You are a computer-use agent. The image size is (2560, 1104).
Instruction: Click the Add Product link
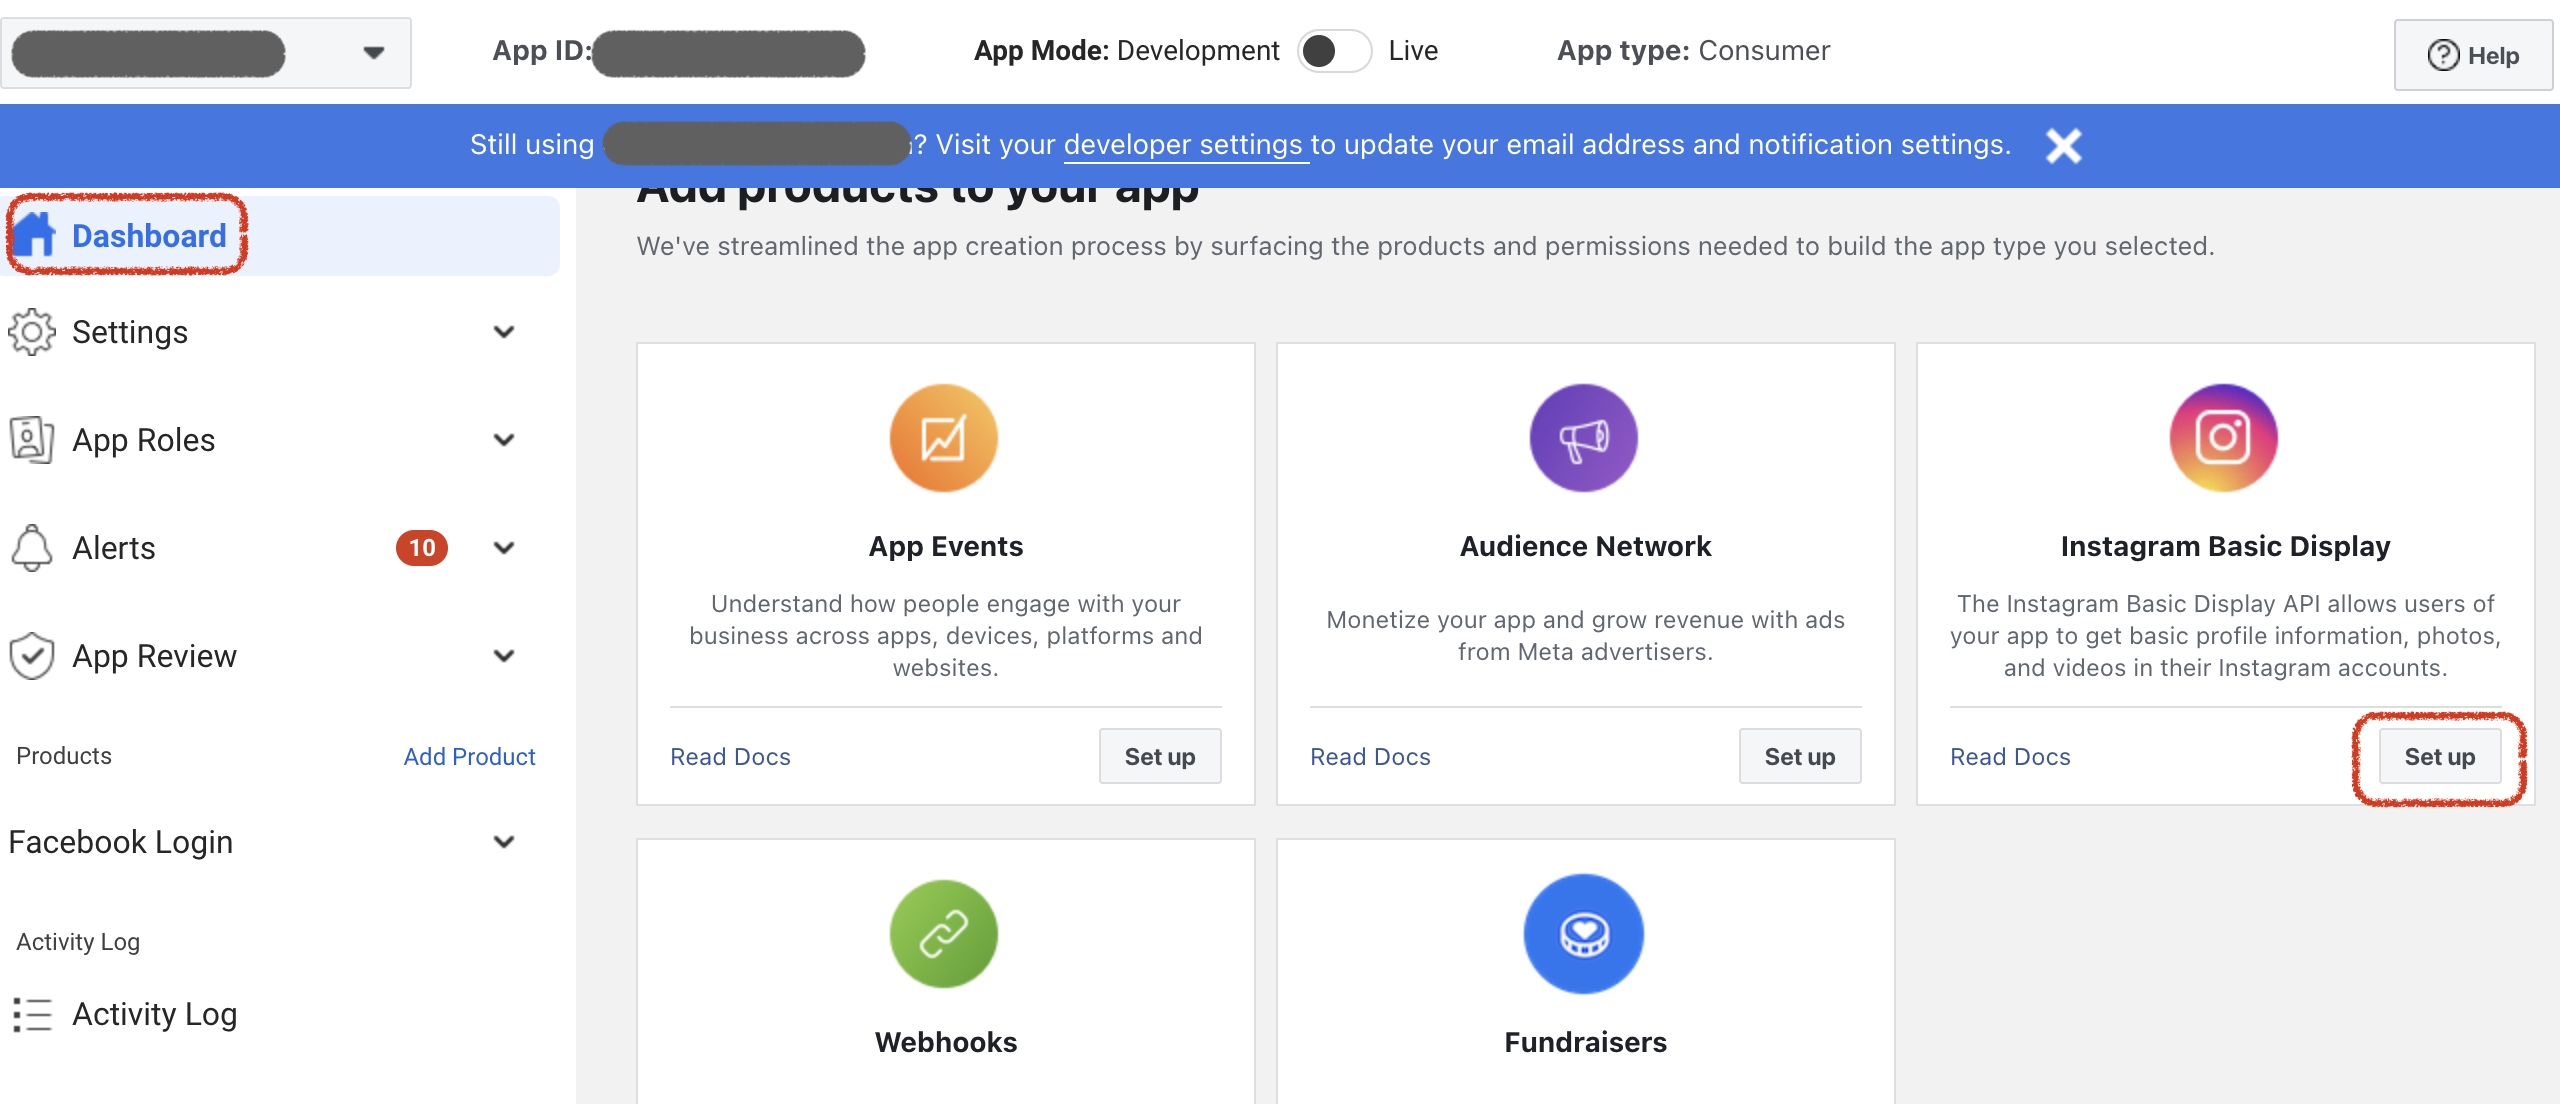469,757
